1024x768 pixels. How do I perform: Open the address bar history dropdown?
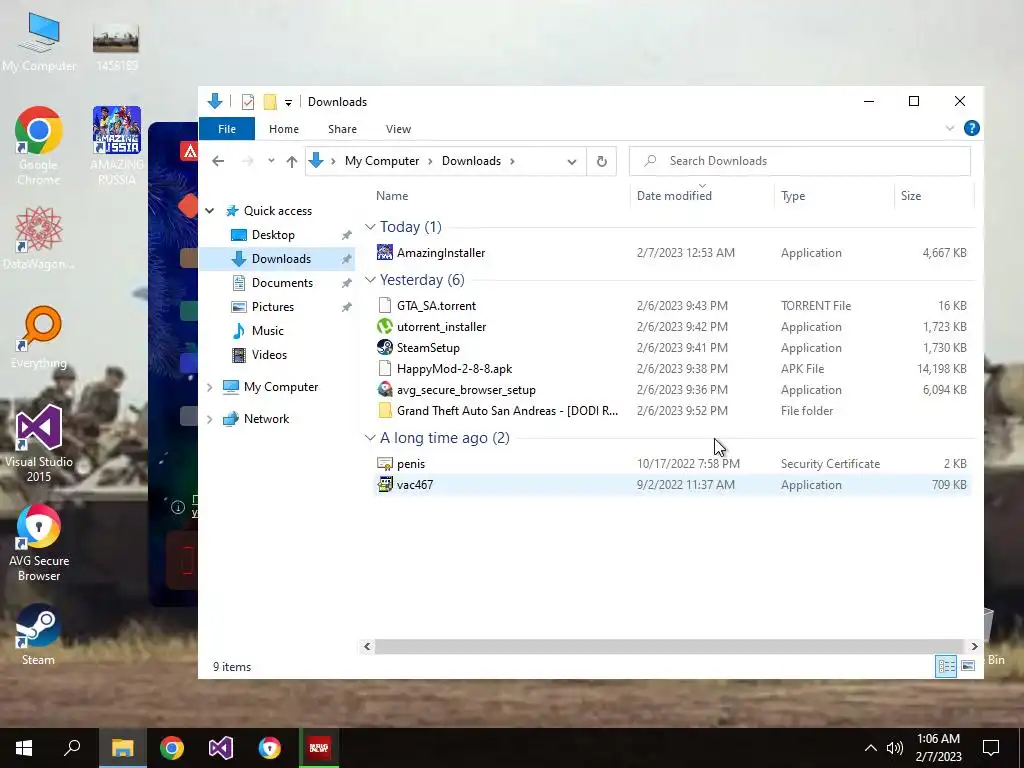coord(572,161)
